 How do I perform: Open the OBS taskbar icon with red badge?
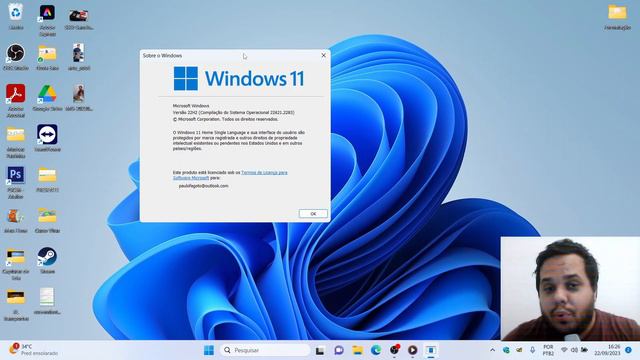394,350
